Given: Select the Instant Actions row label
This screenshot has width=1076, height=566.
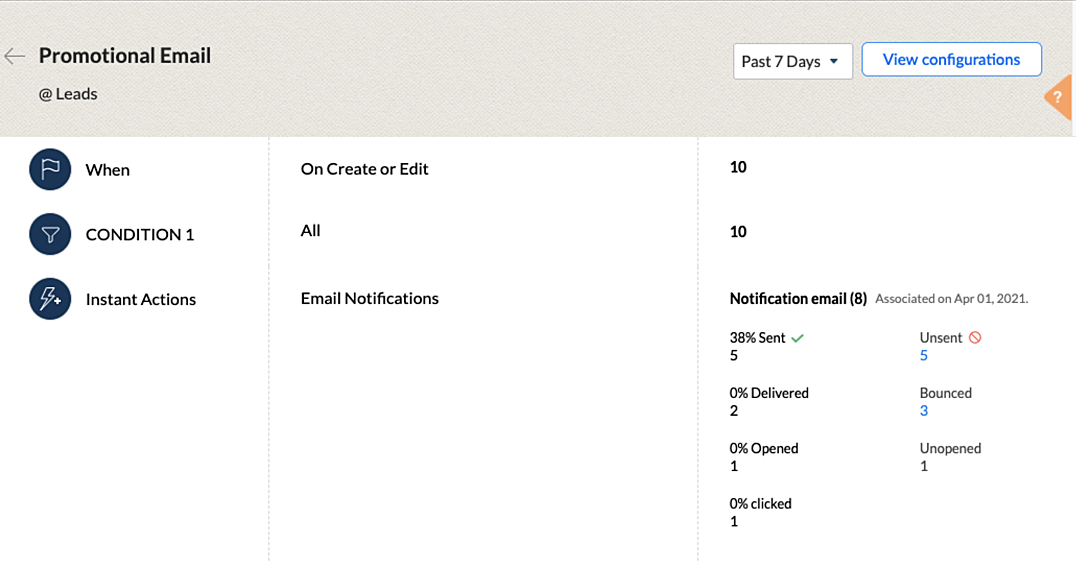Looking at the screenshot, I should pos(141,299).
